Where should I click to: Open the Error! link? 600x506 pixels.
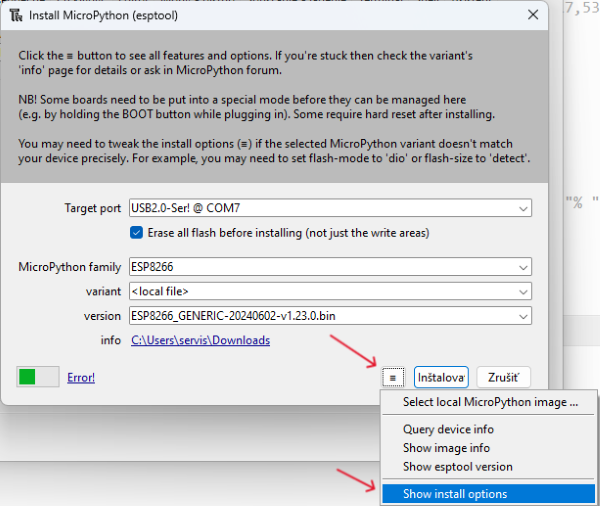(81, 378)
